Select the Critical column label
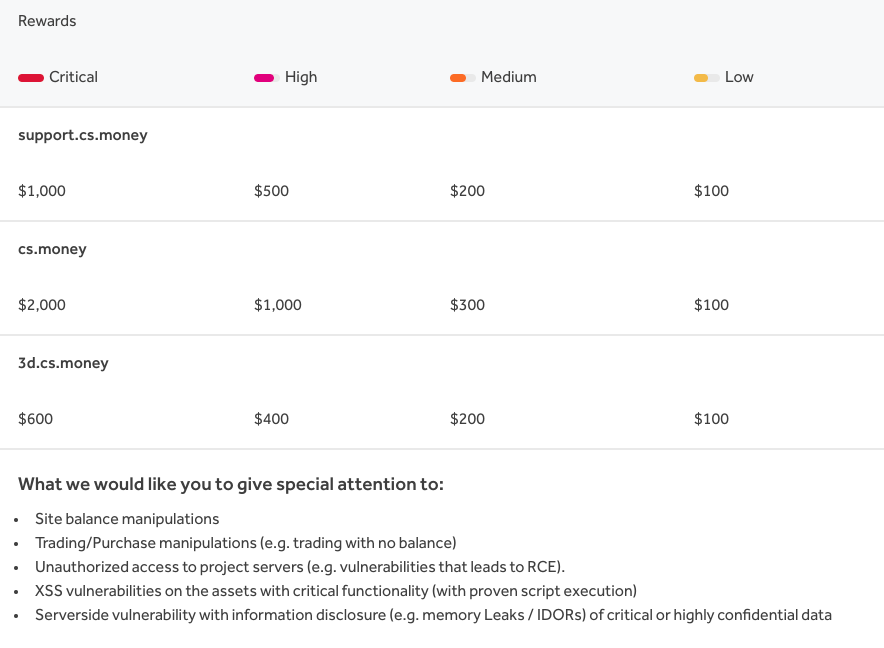Image resolution: width=884 pixels, height=648 pixels. click(x=73, y=77)
